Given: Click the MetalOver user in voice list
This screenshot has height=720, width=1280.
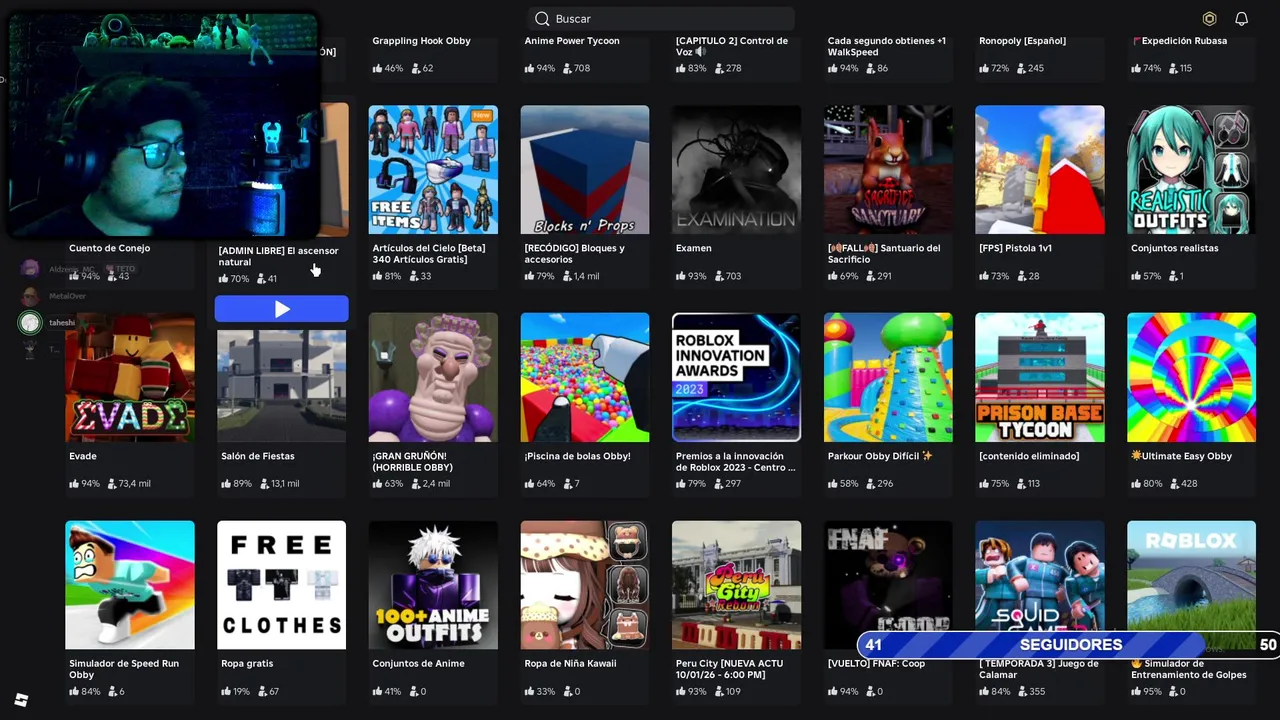Looking at the screenshot, I should [x=68, y=296].
